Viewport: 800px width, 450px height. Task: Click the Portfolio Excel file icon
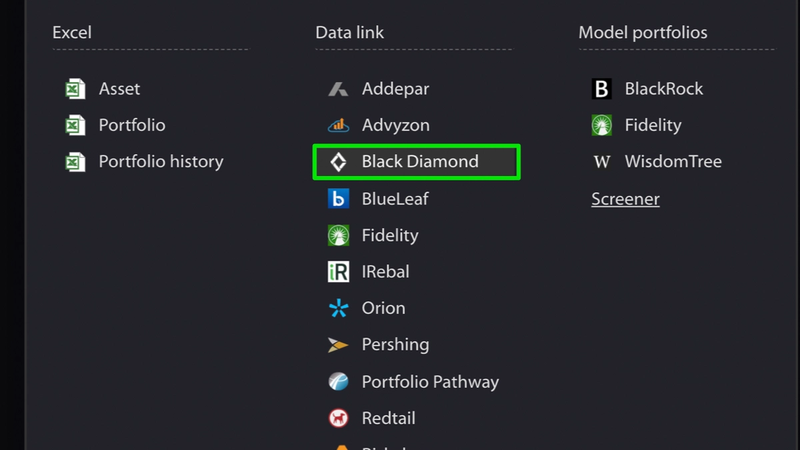coord(76,125)
